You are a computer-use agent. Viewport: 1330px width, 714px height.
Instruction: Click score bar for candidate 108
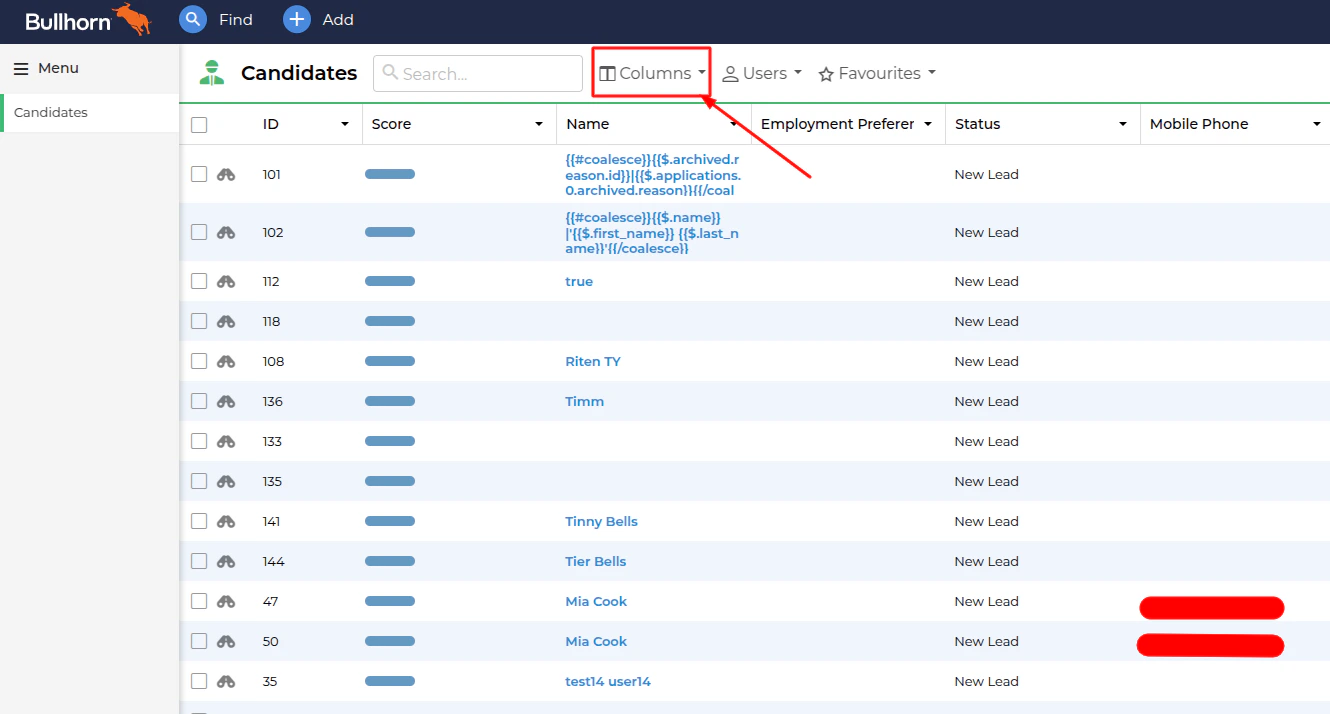(390, 361)
